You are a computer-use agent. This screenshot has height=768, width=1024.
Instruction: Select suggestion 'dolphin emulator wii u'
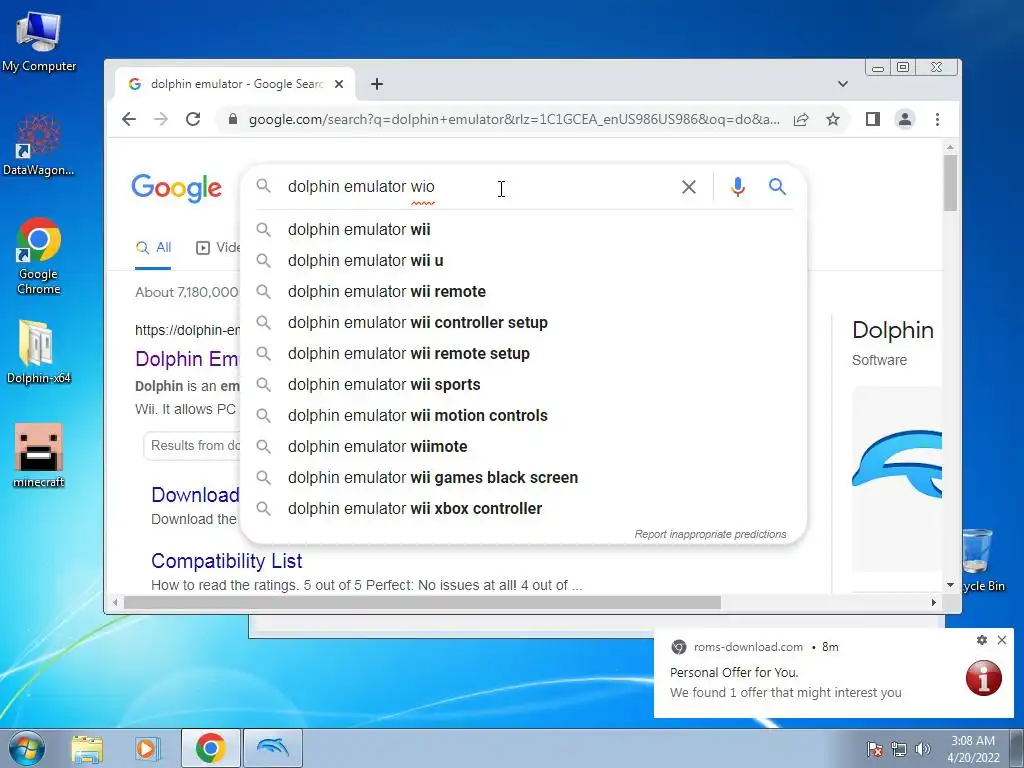pyautogui.click(x=524, y=261)
